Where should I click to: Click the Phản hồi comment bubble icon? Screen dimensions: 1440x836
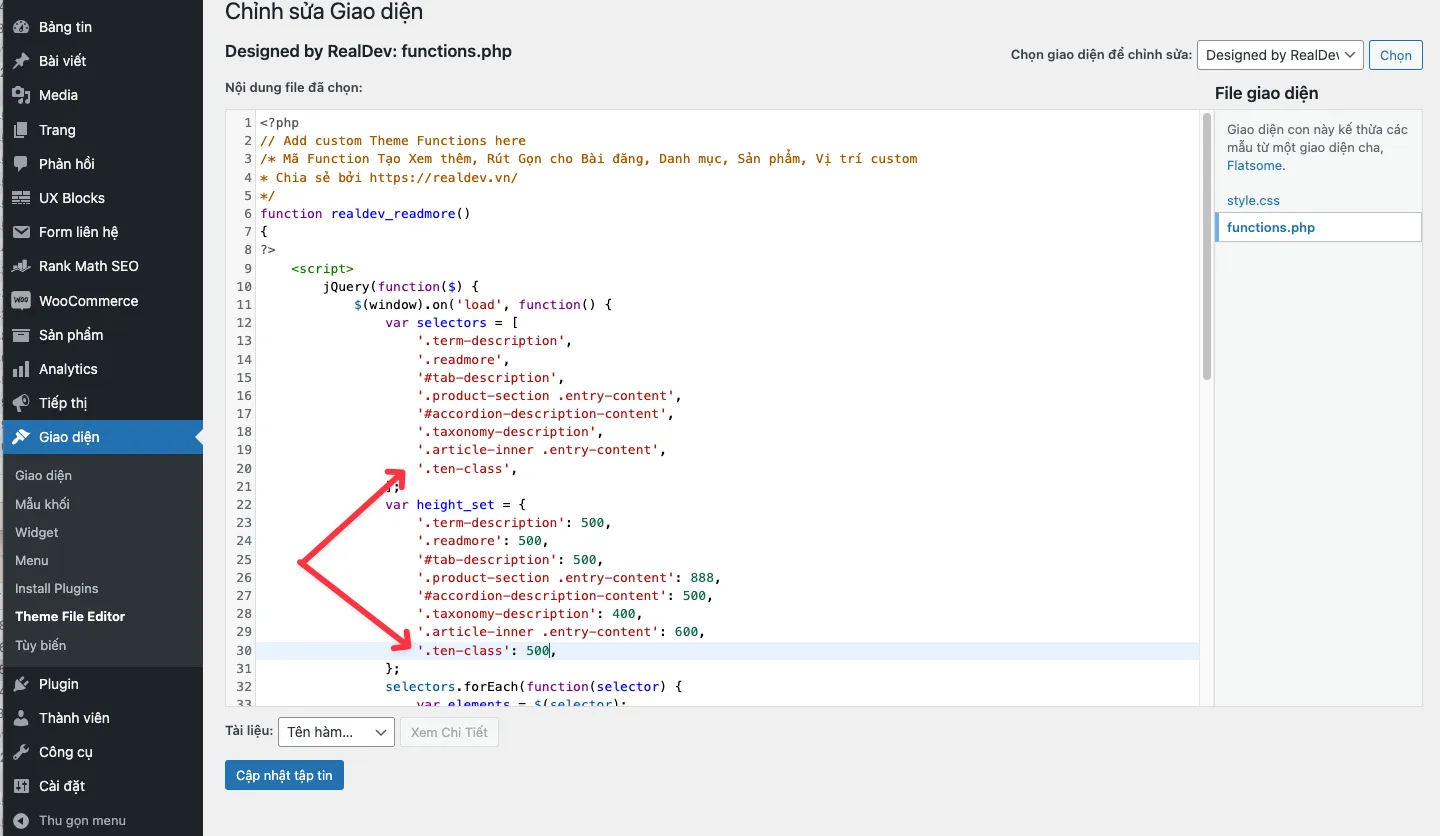21,164
